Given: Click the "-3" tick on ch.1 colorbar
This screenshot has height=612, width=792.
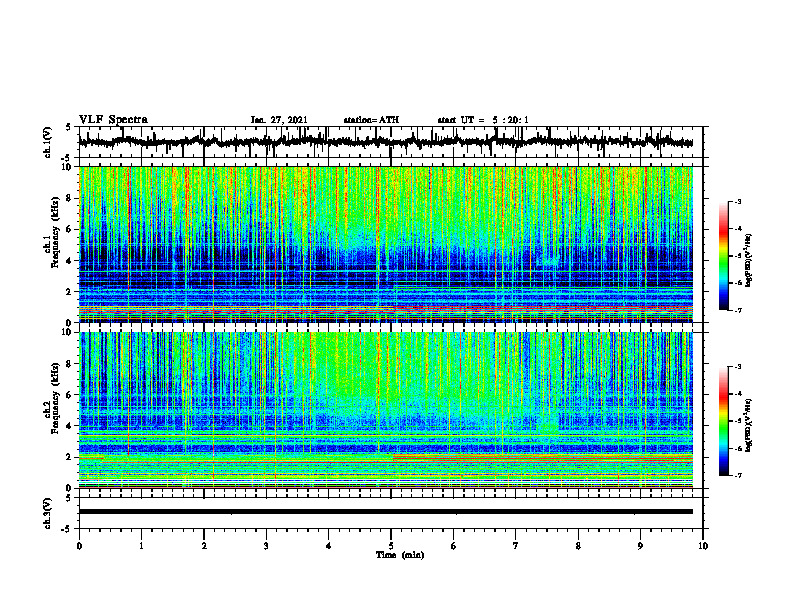Looking at the screenshot, I should pyautogui.click(x=737, y=201).
